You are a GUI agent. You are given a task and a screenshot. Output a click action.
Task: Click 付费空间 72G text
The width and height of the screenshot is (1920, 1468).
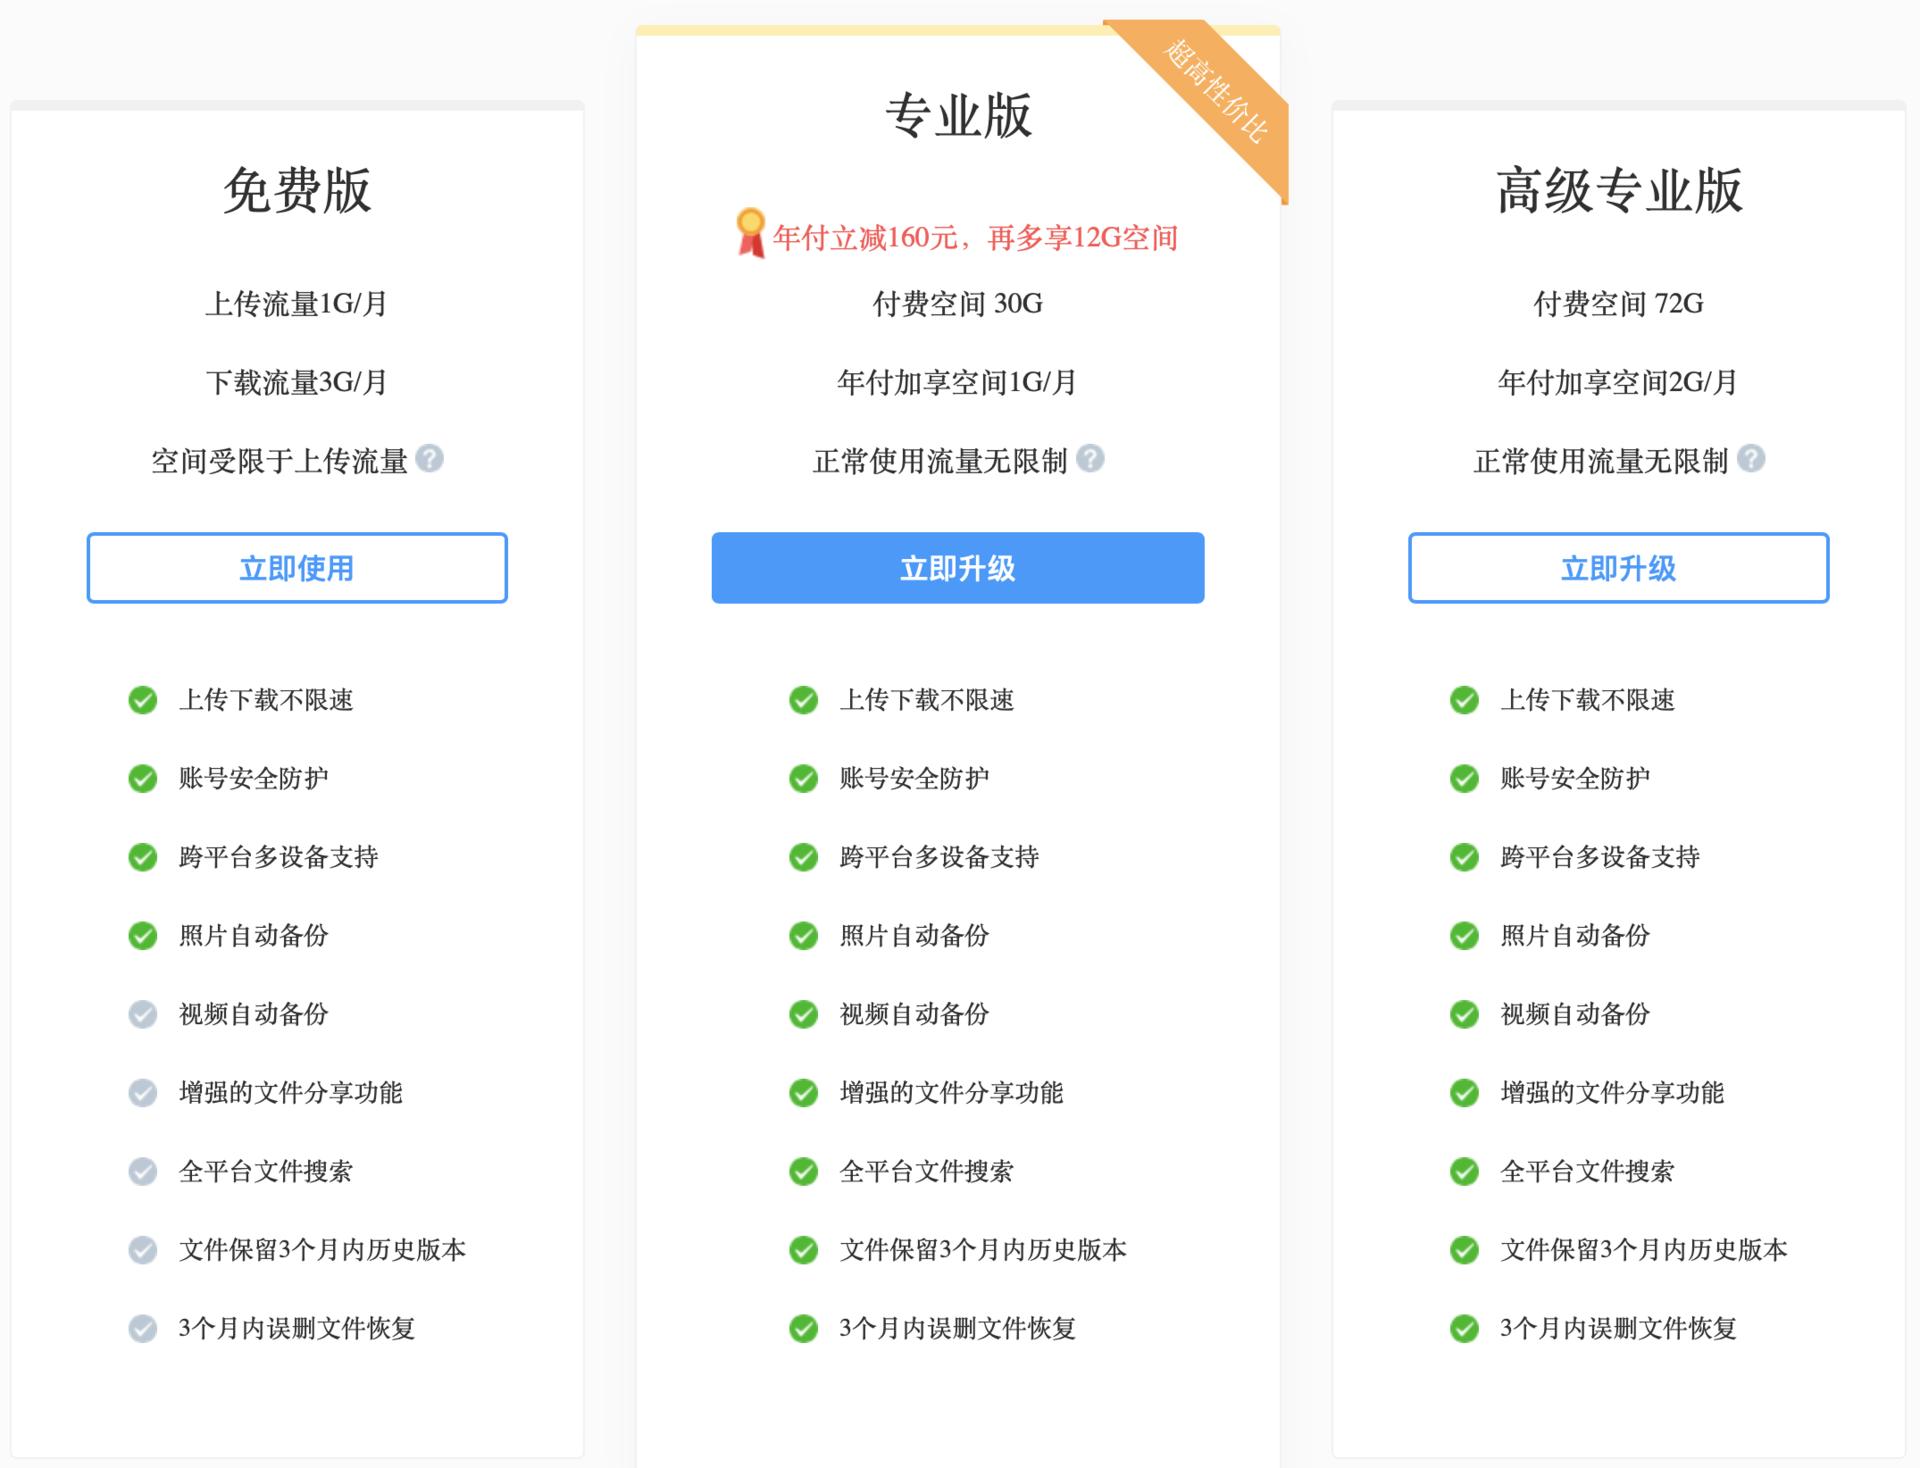tap(1618, 303)
